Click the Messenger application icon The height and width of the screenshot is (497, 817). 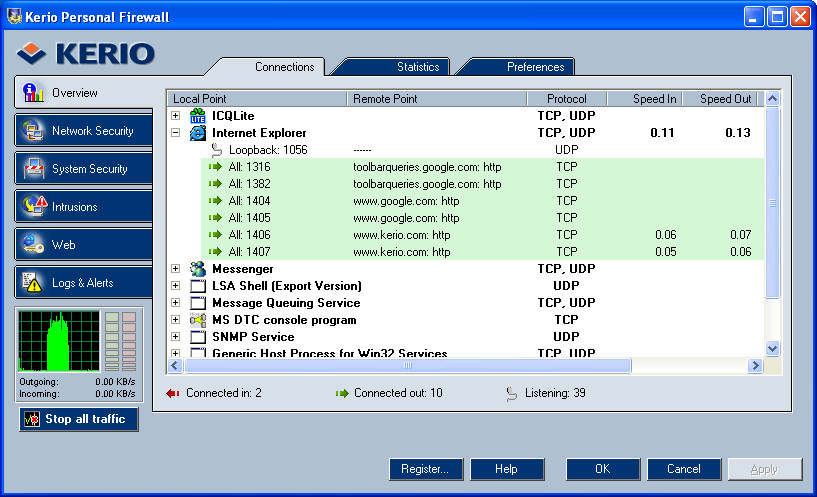pos(198,269)
